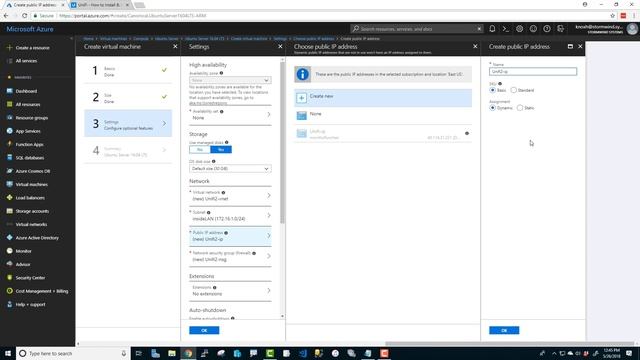
Task: Click OK in Create public IP address blade
Action: pos(504,330)
